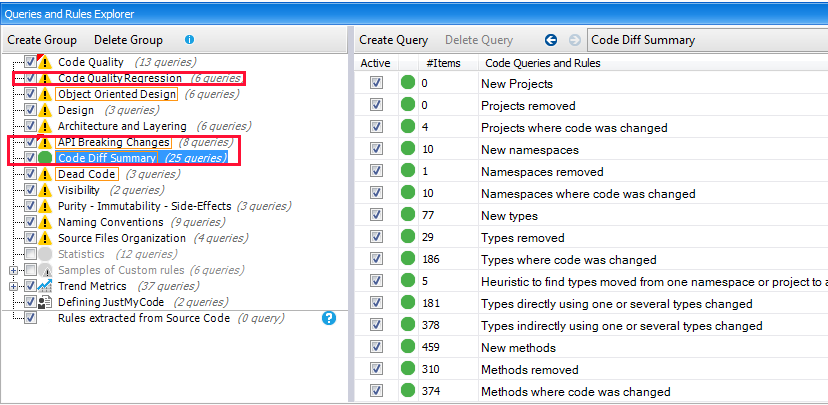This screenshot has width=828, height=405.
Task: Uncheck the Active box for New namespaces
Action: 376,149
